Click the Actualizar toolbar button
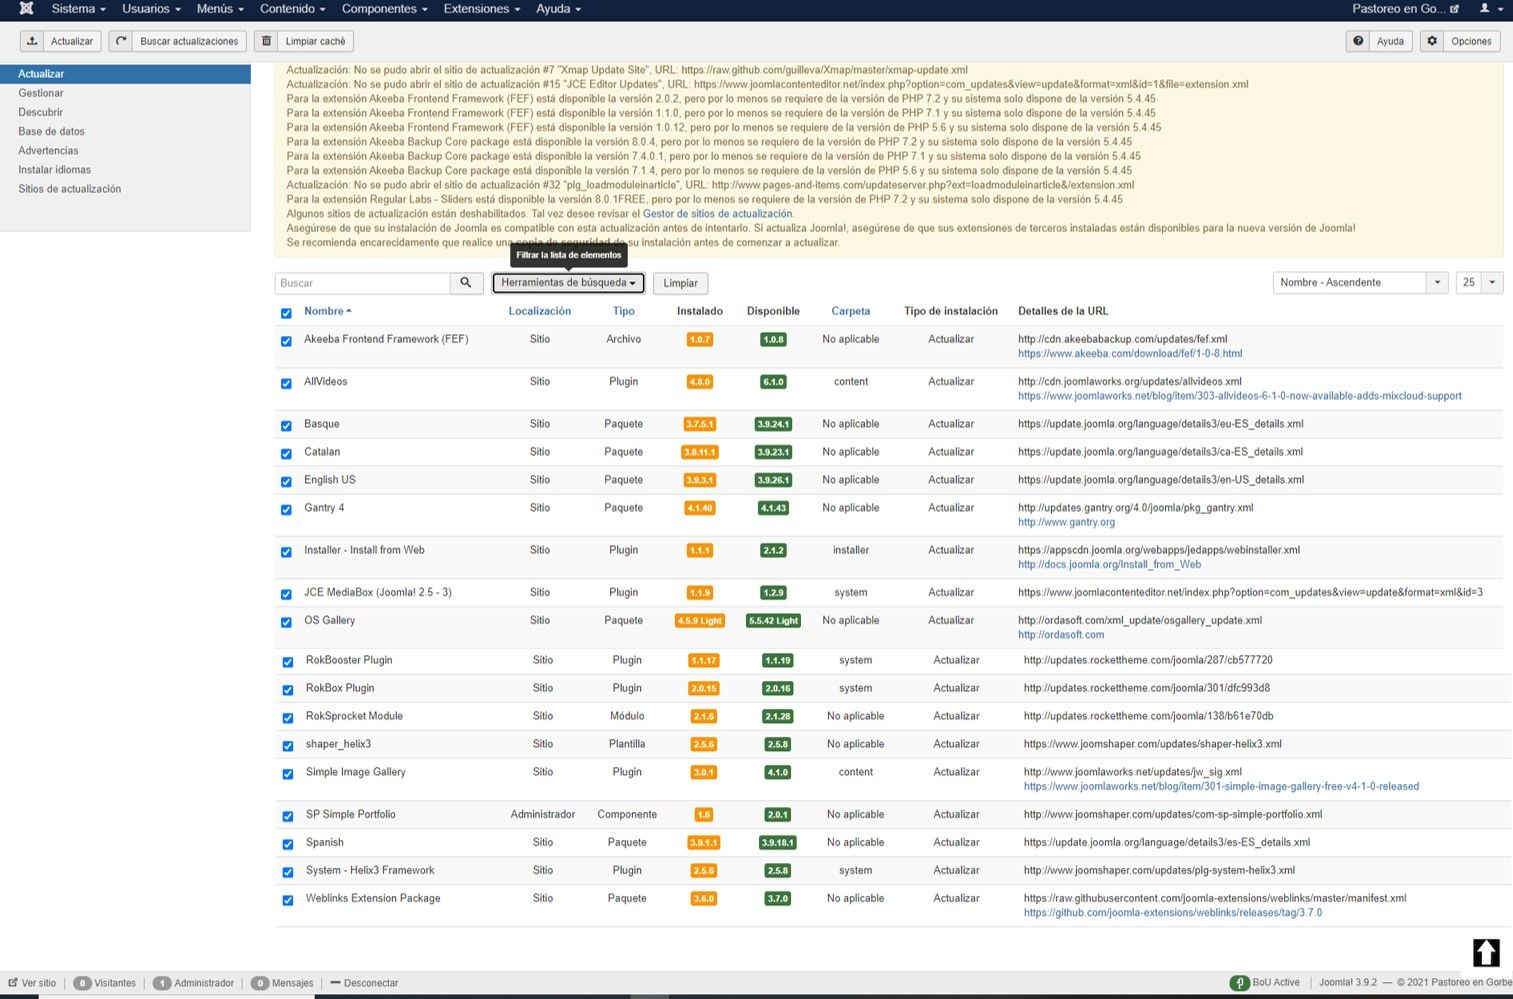Screen dimensions: 1513x999 (61, 41)
